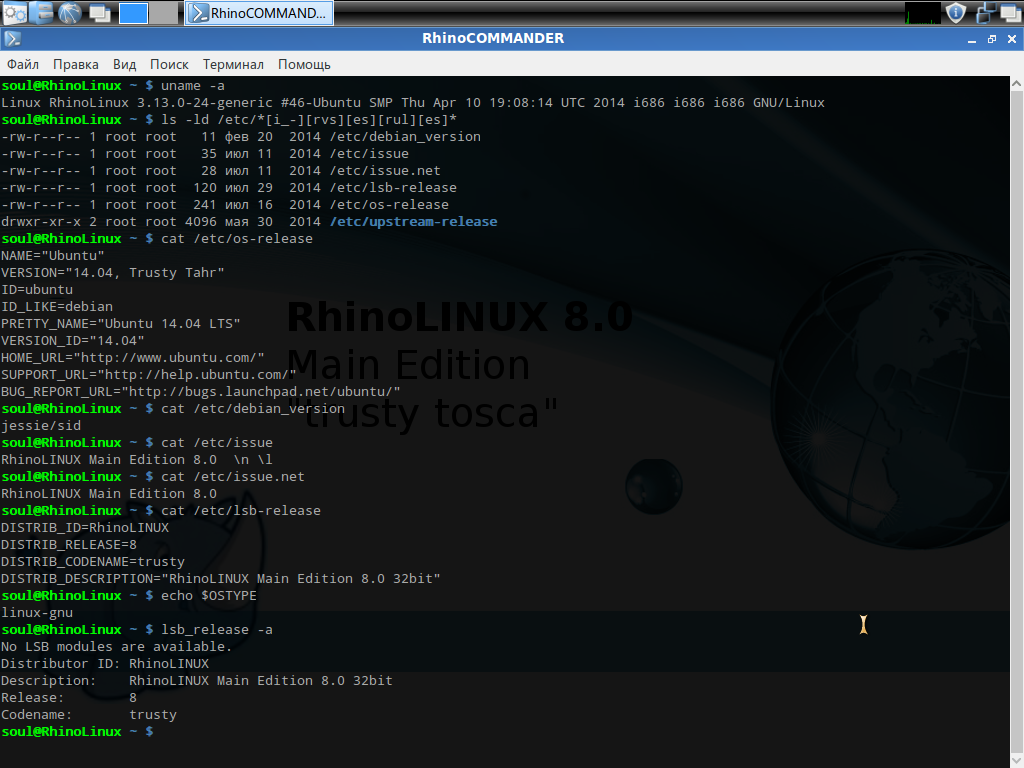Click the /etc/issue.net listing row
This screenshot has width=1024, height=768.
click(221, 171)
